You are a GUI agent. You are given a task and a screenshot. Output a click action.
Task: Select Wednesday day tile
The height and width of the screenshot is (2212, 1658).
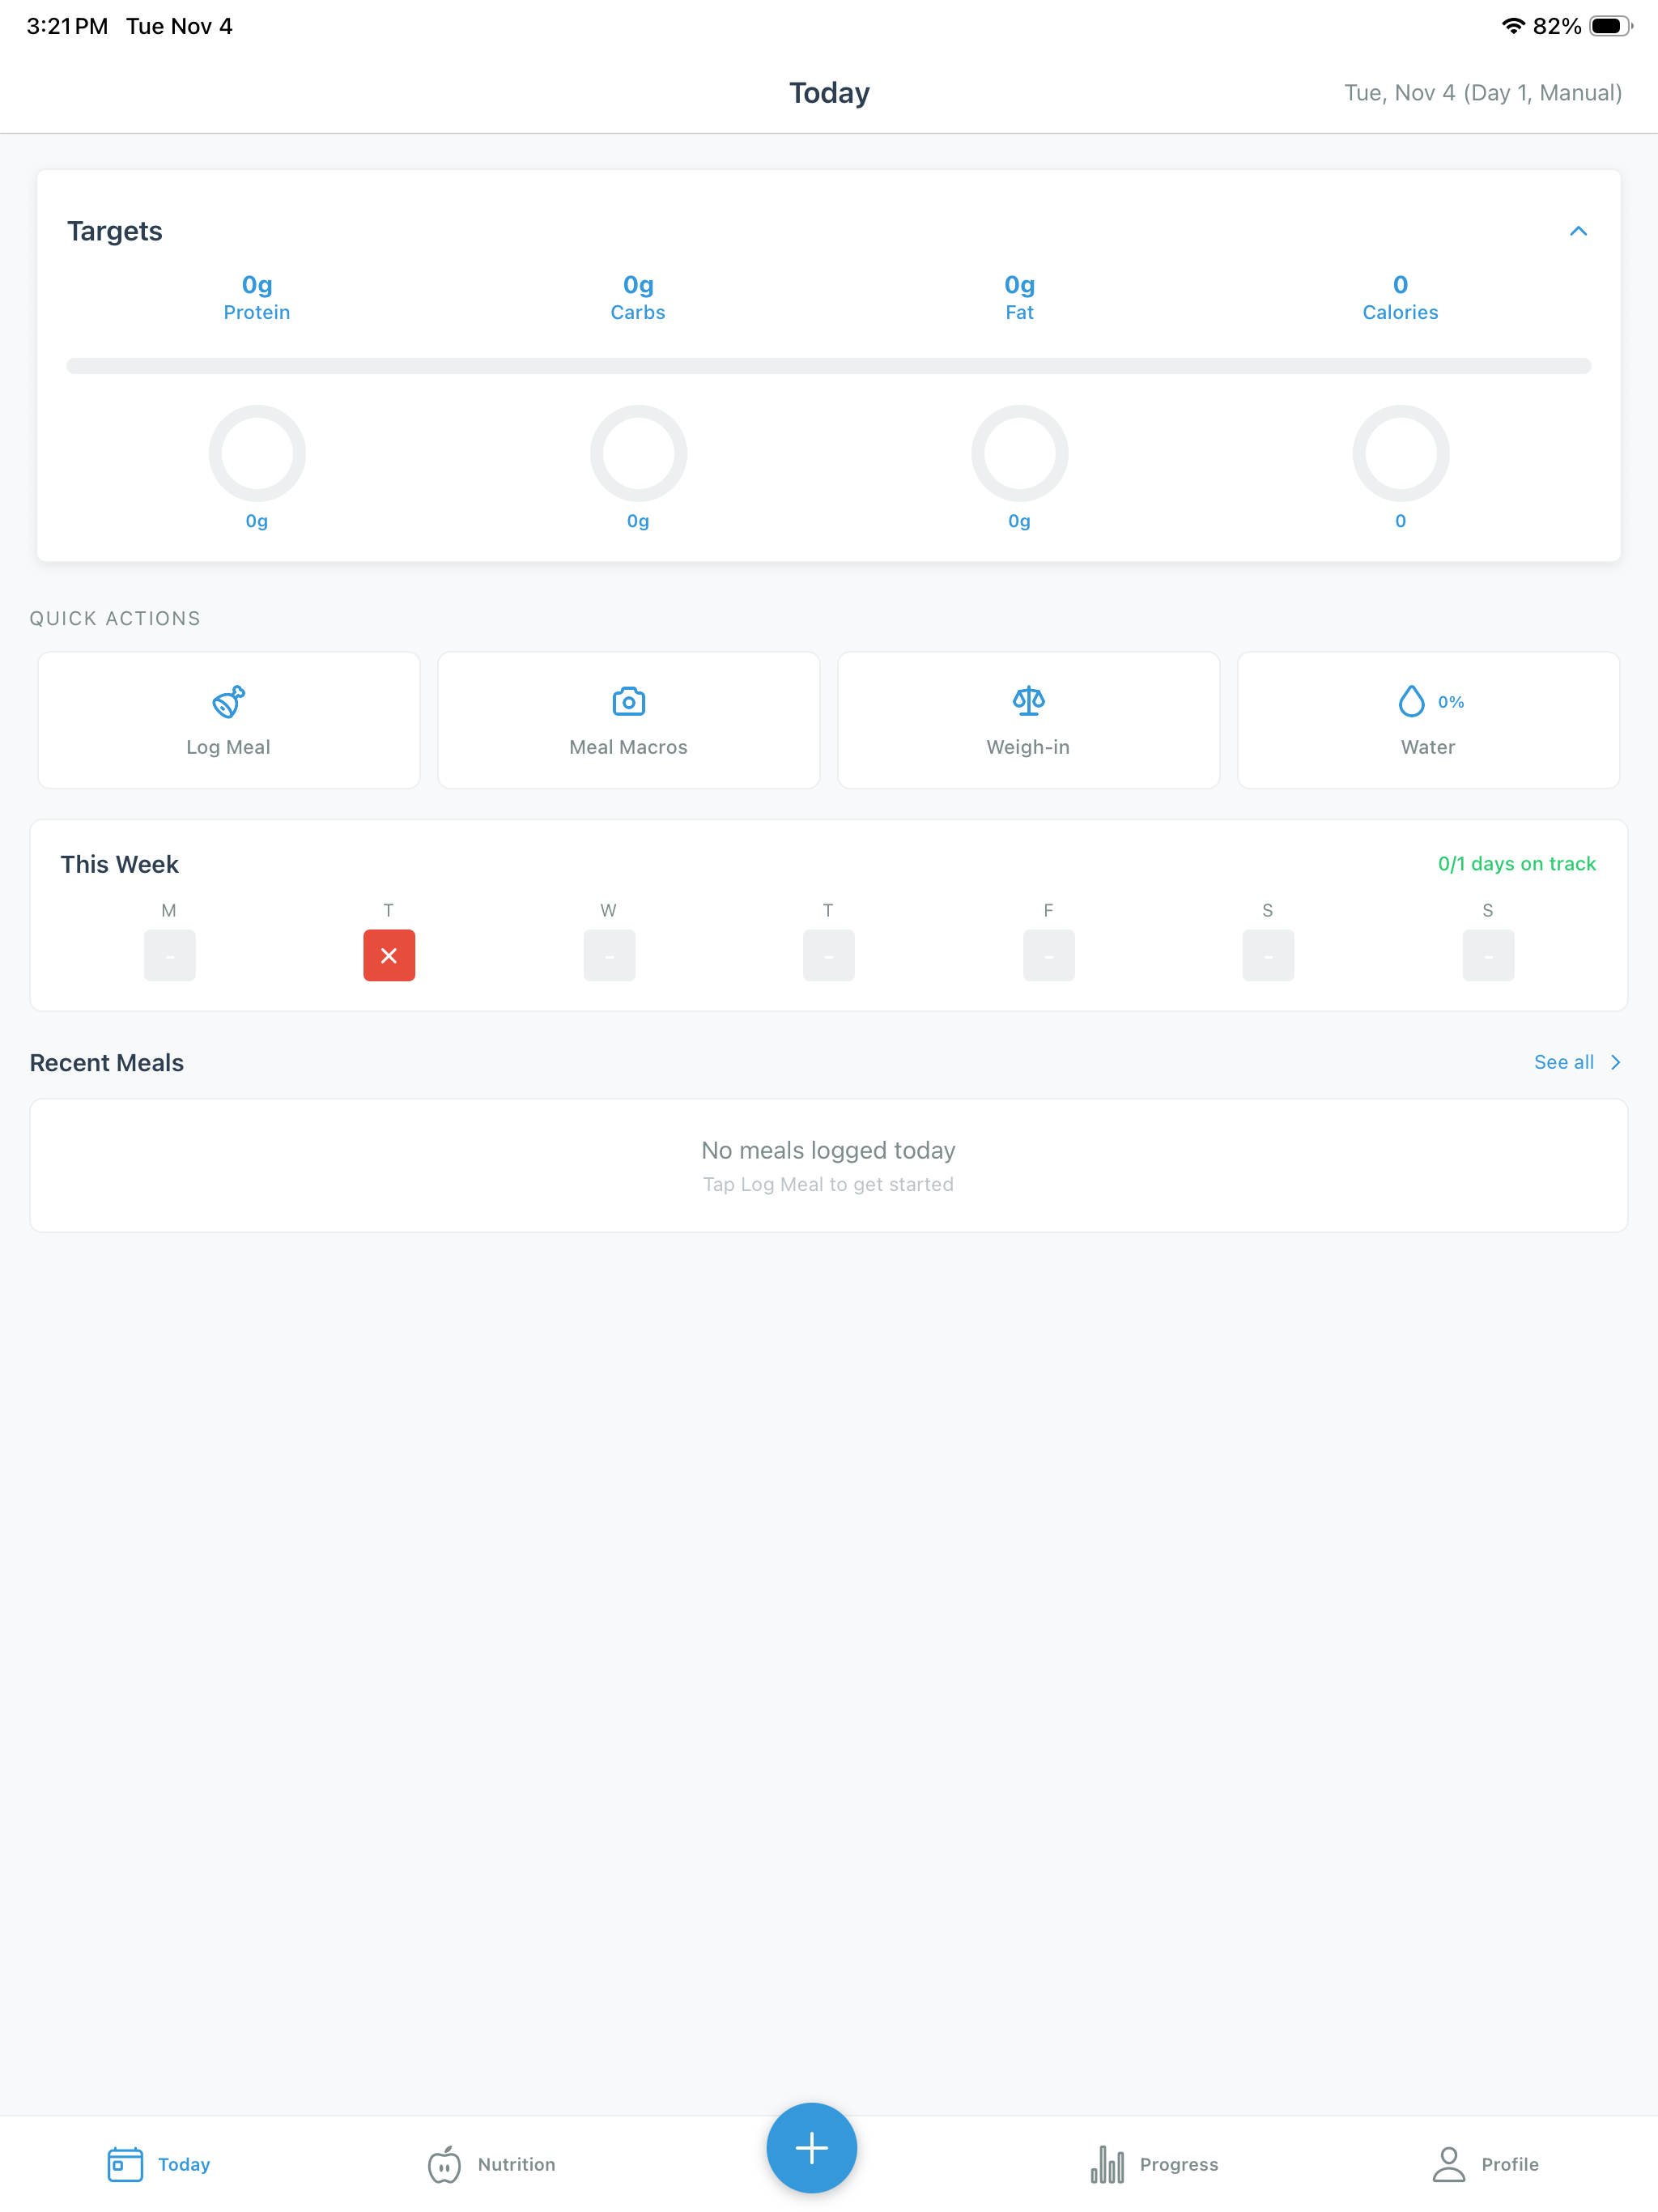(x=609, y=955)
